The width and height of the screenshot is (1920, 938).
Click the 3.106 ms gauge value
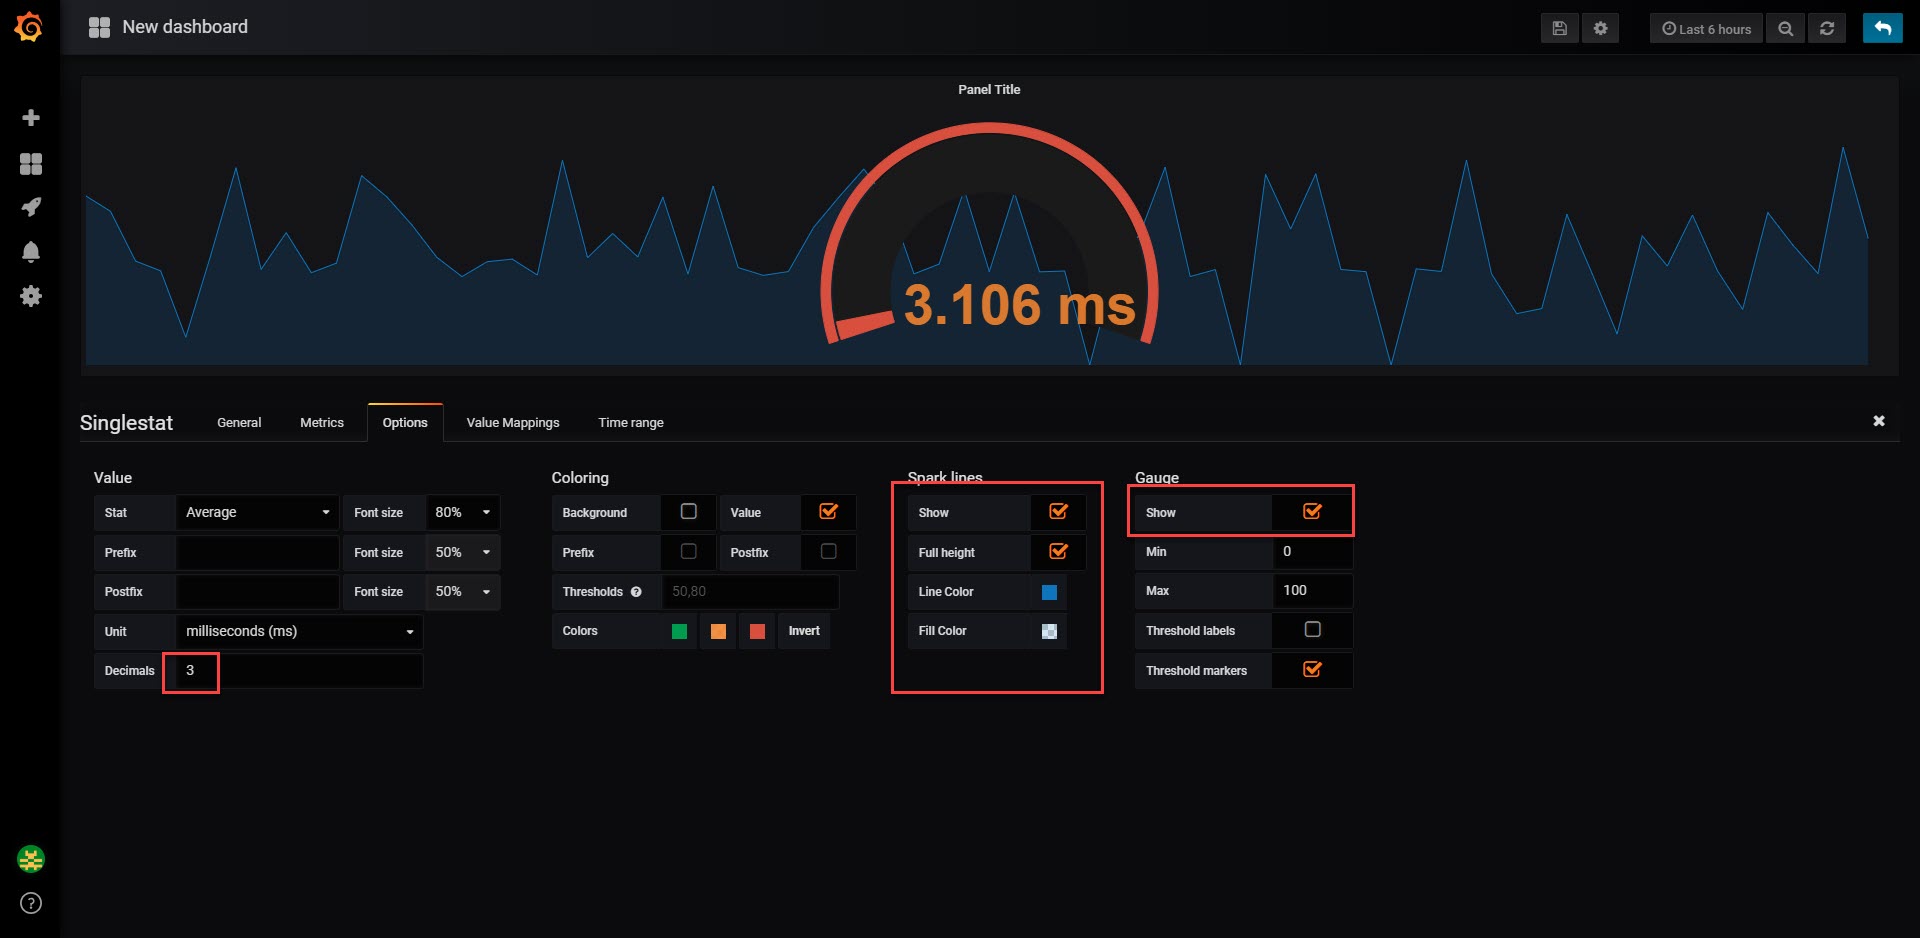(1019, 304)
